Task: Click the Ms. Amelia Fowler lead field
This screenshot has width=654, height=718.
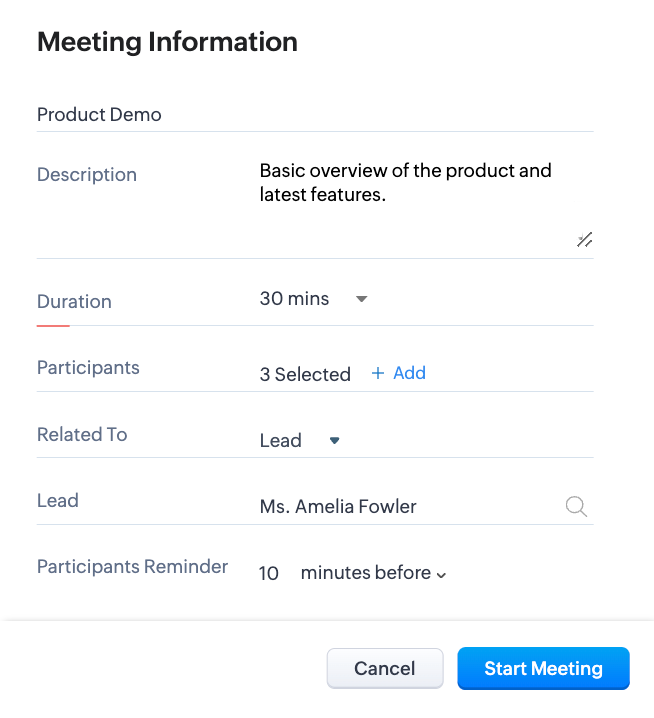Action: pyautogui.click(x=338, y=507)
